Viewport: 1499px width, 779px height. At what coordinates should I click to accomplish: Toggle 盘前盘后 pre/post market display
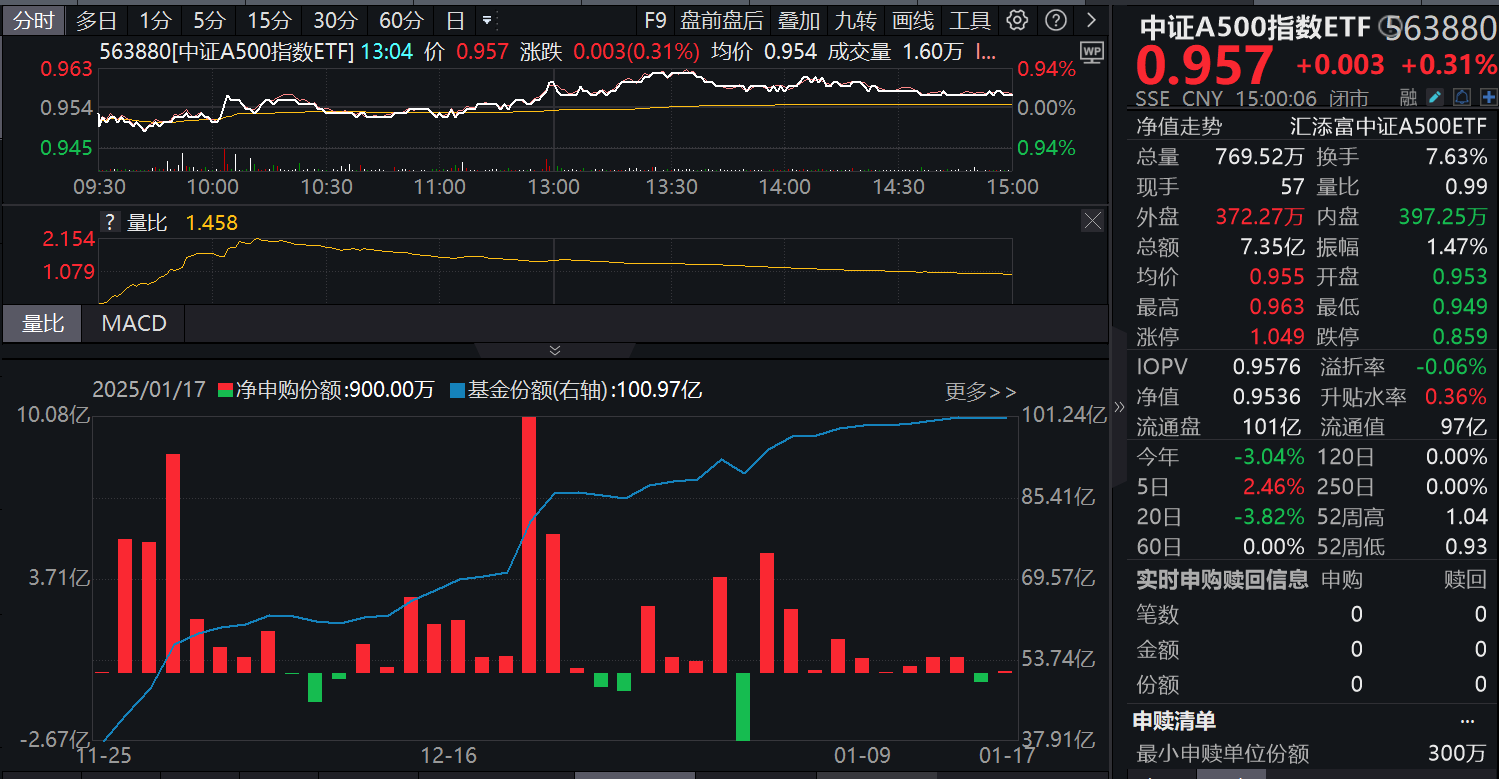tap(721, 20)
